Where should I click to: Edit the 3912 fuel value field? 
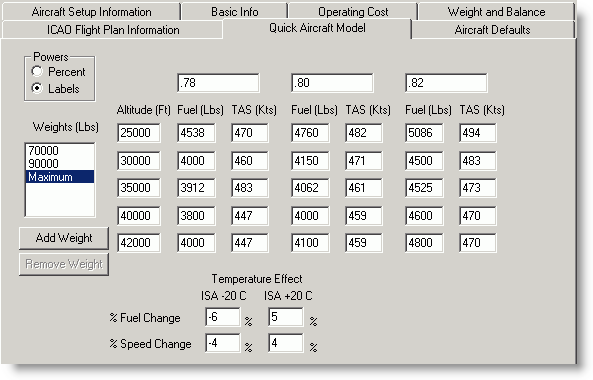[196, 188]
